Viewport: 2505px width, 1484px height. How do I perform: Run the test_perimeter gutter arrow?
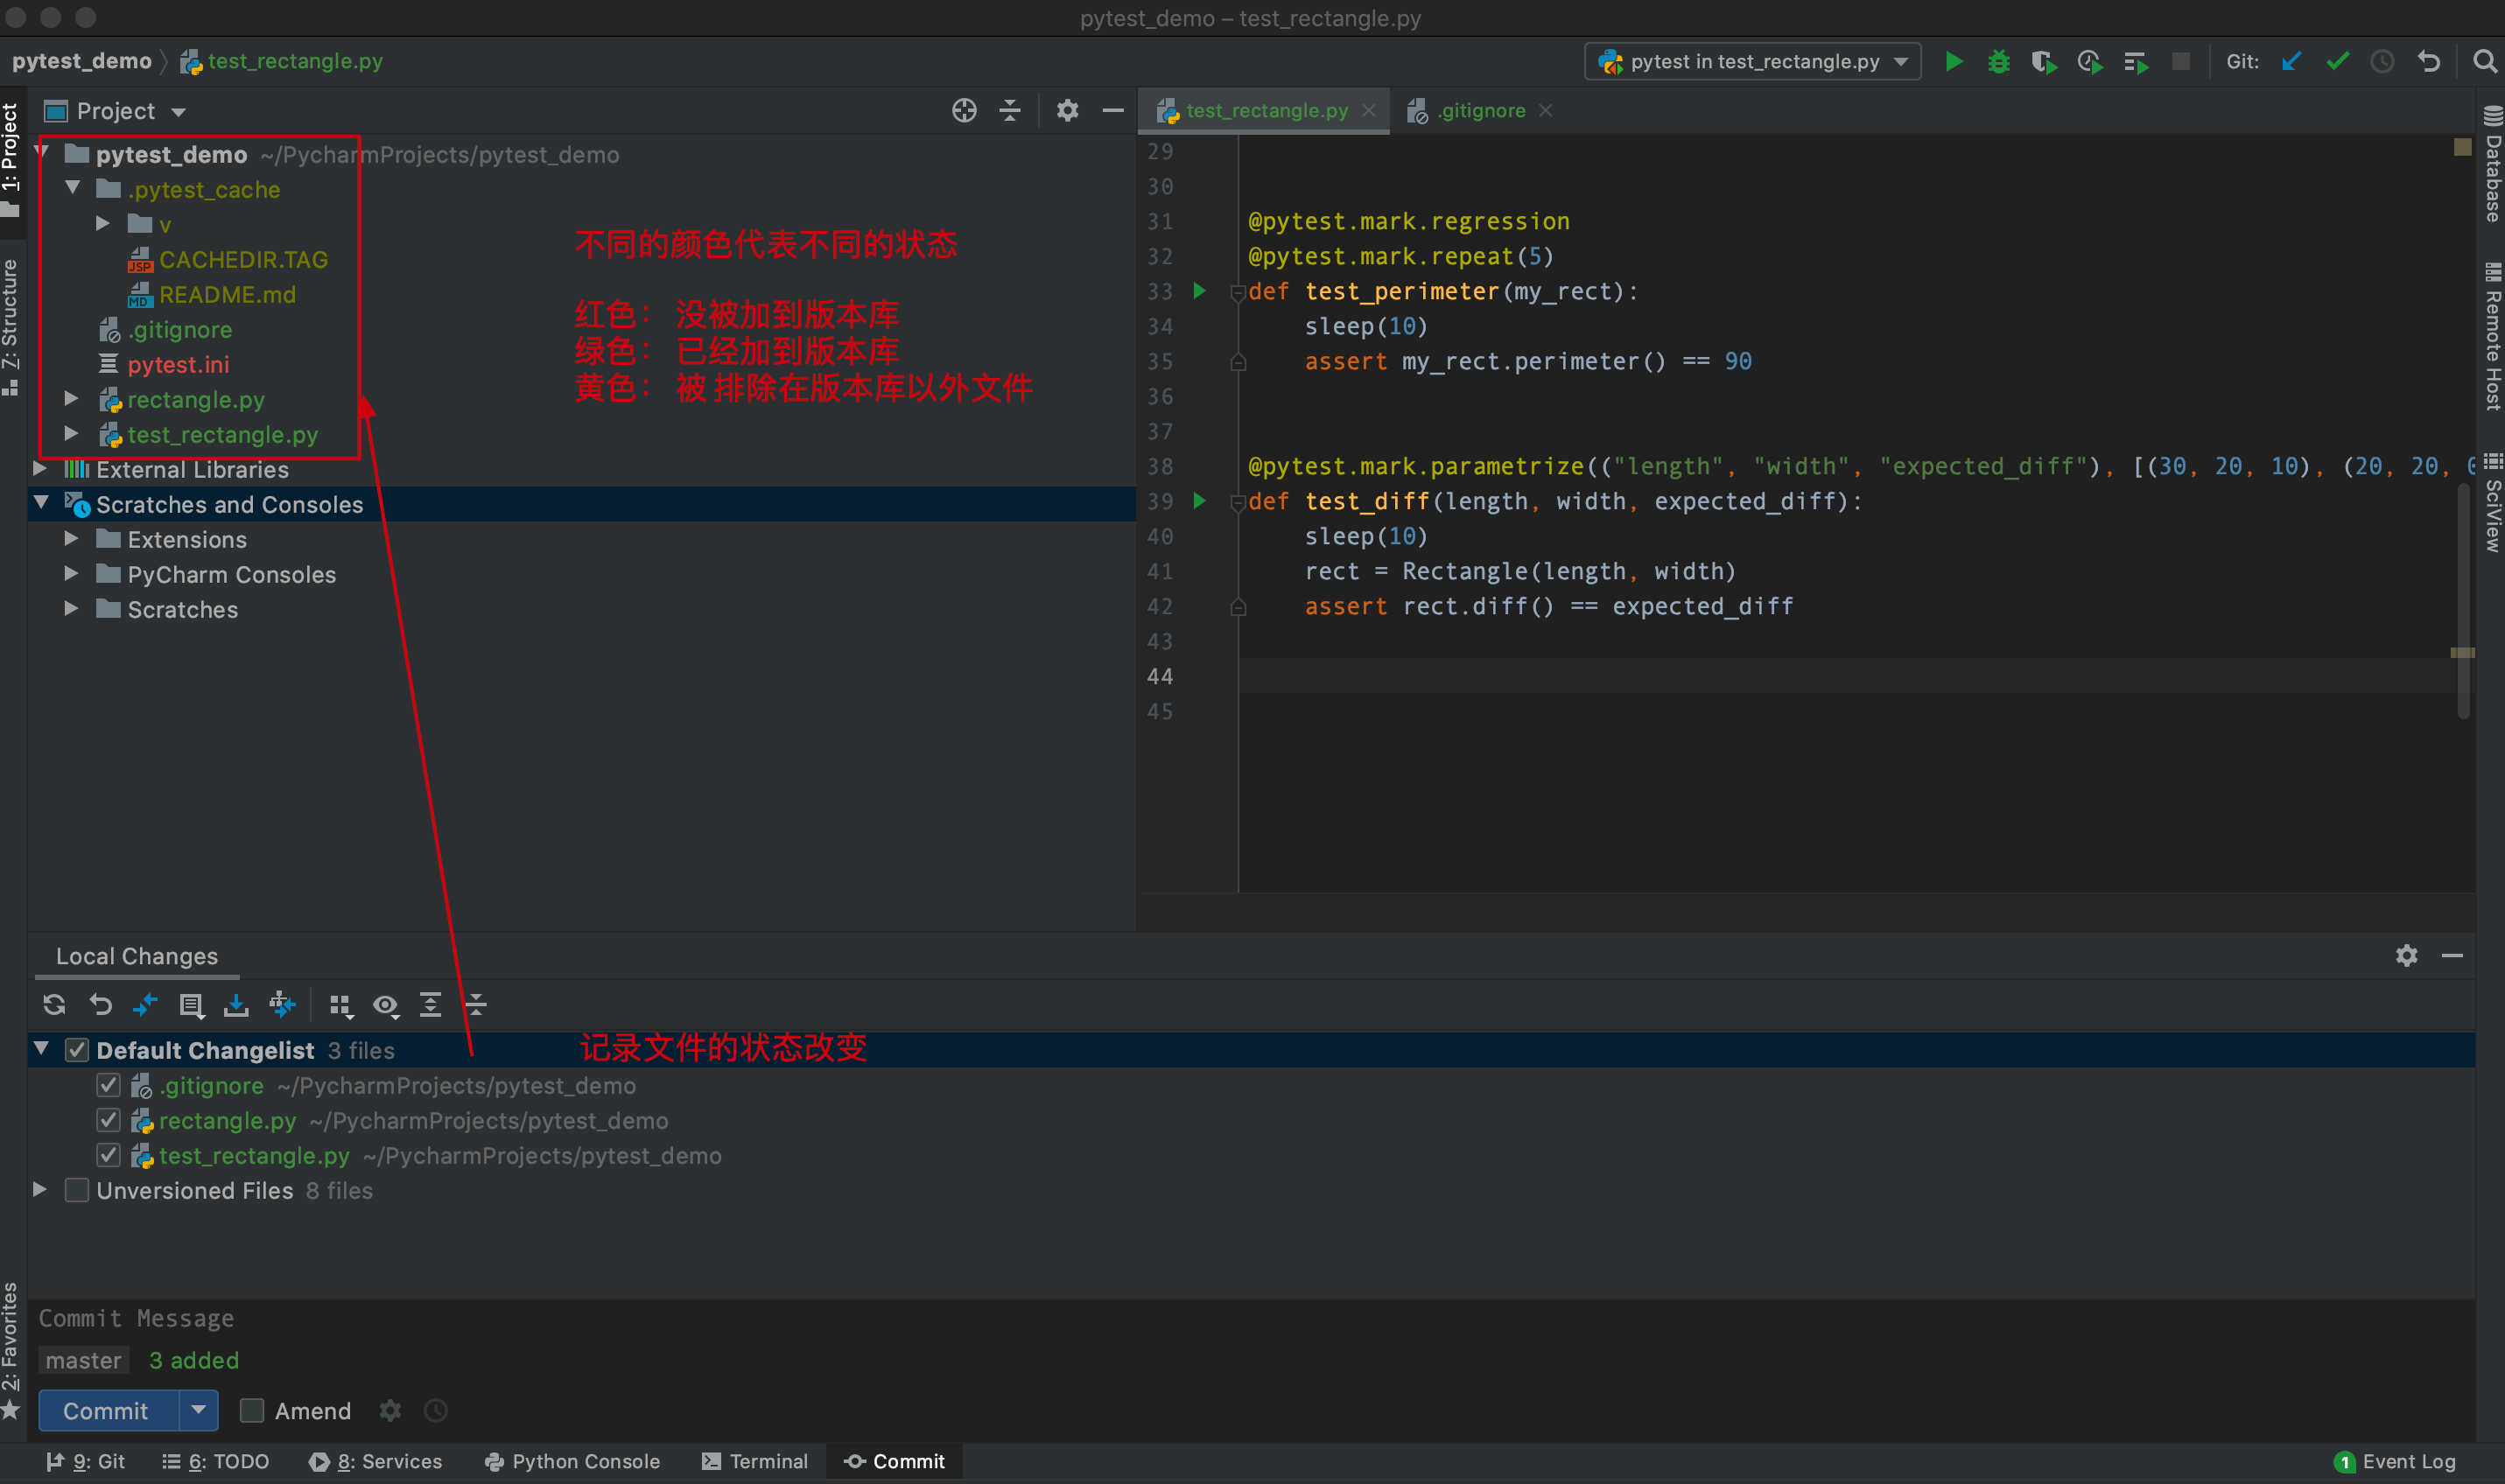pos(1199,291)
